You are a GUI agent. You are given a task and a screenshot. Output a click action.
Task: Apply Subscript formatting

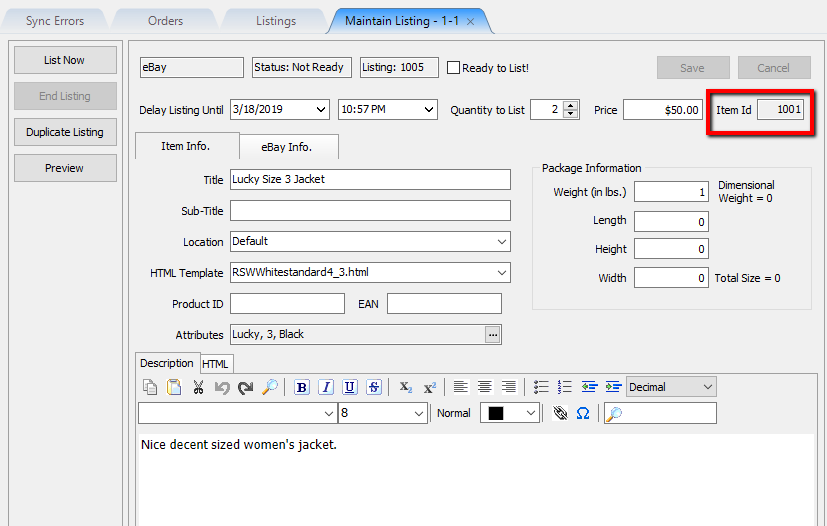pos(406,387)
